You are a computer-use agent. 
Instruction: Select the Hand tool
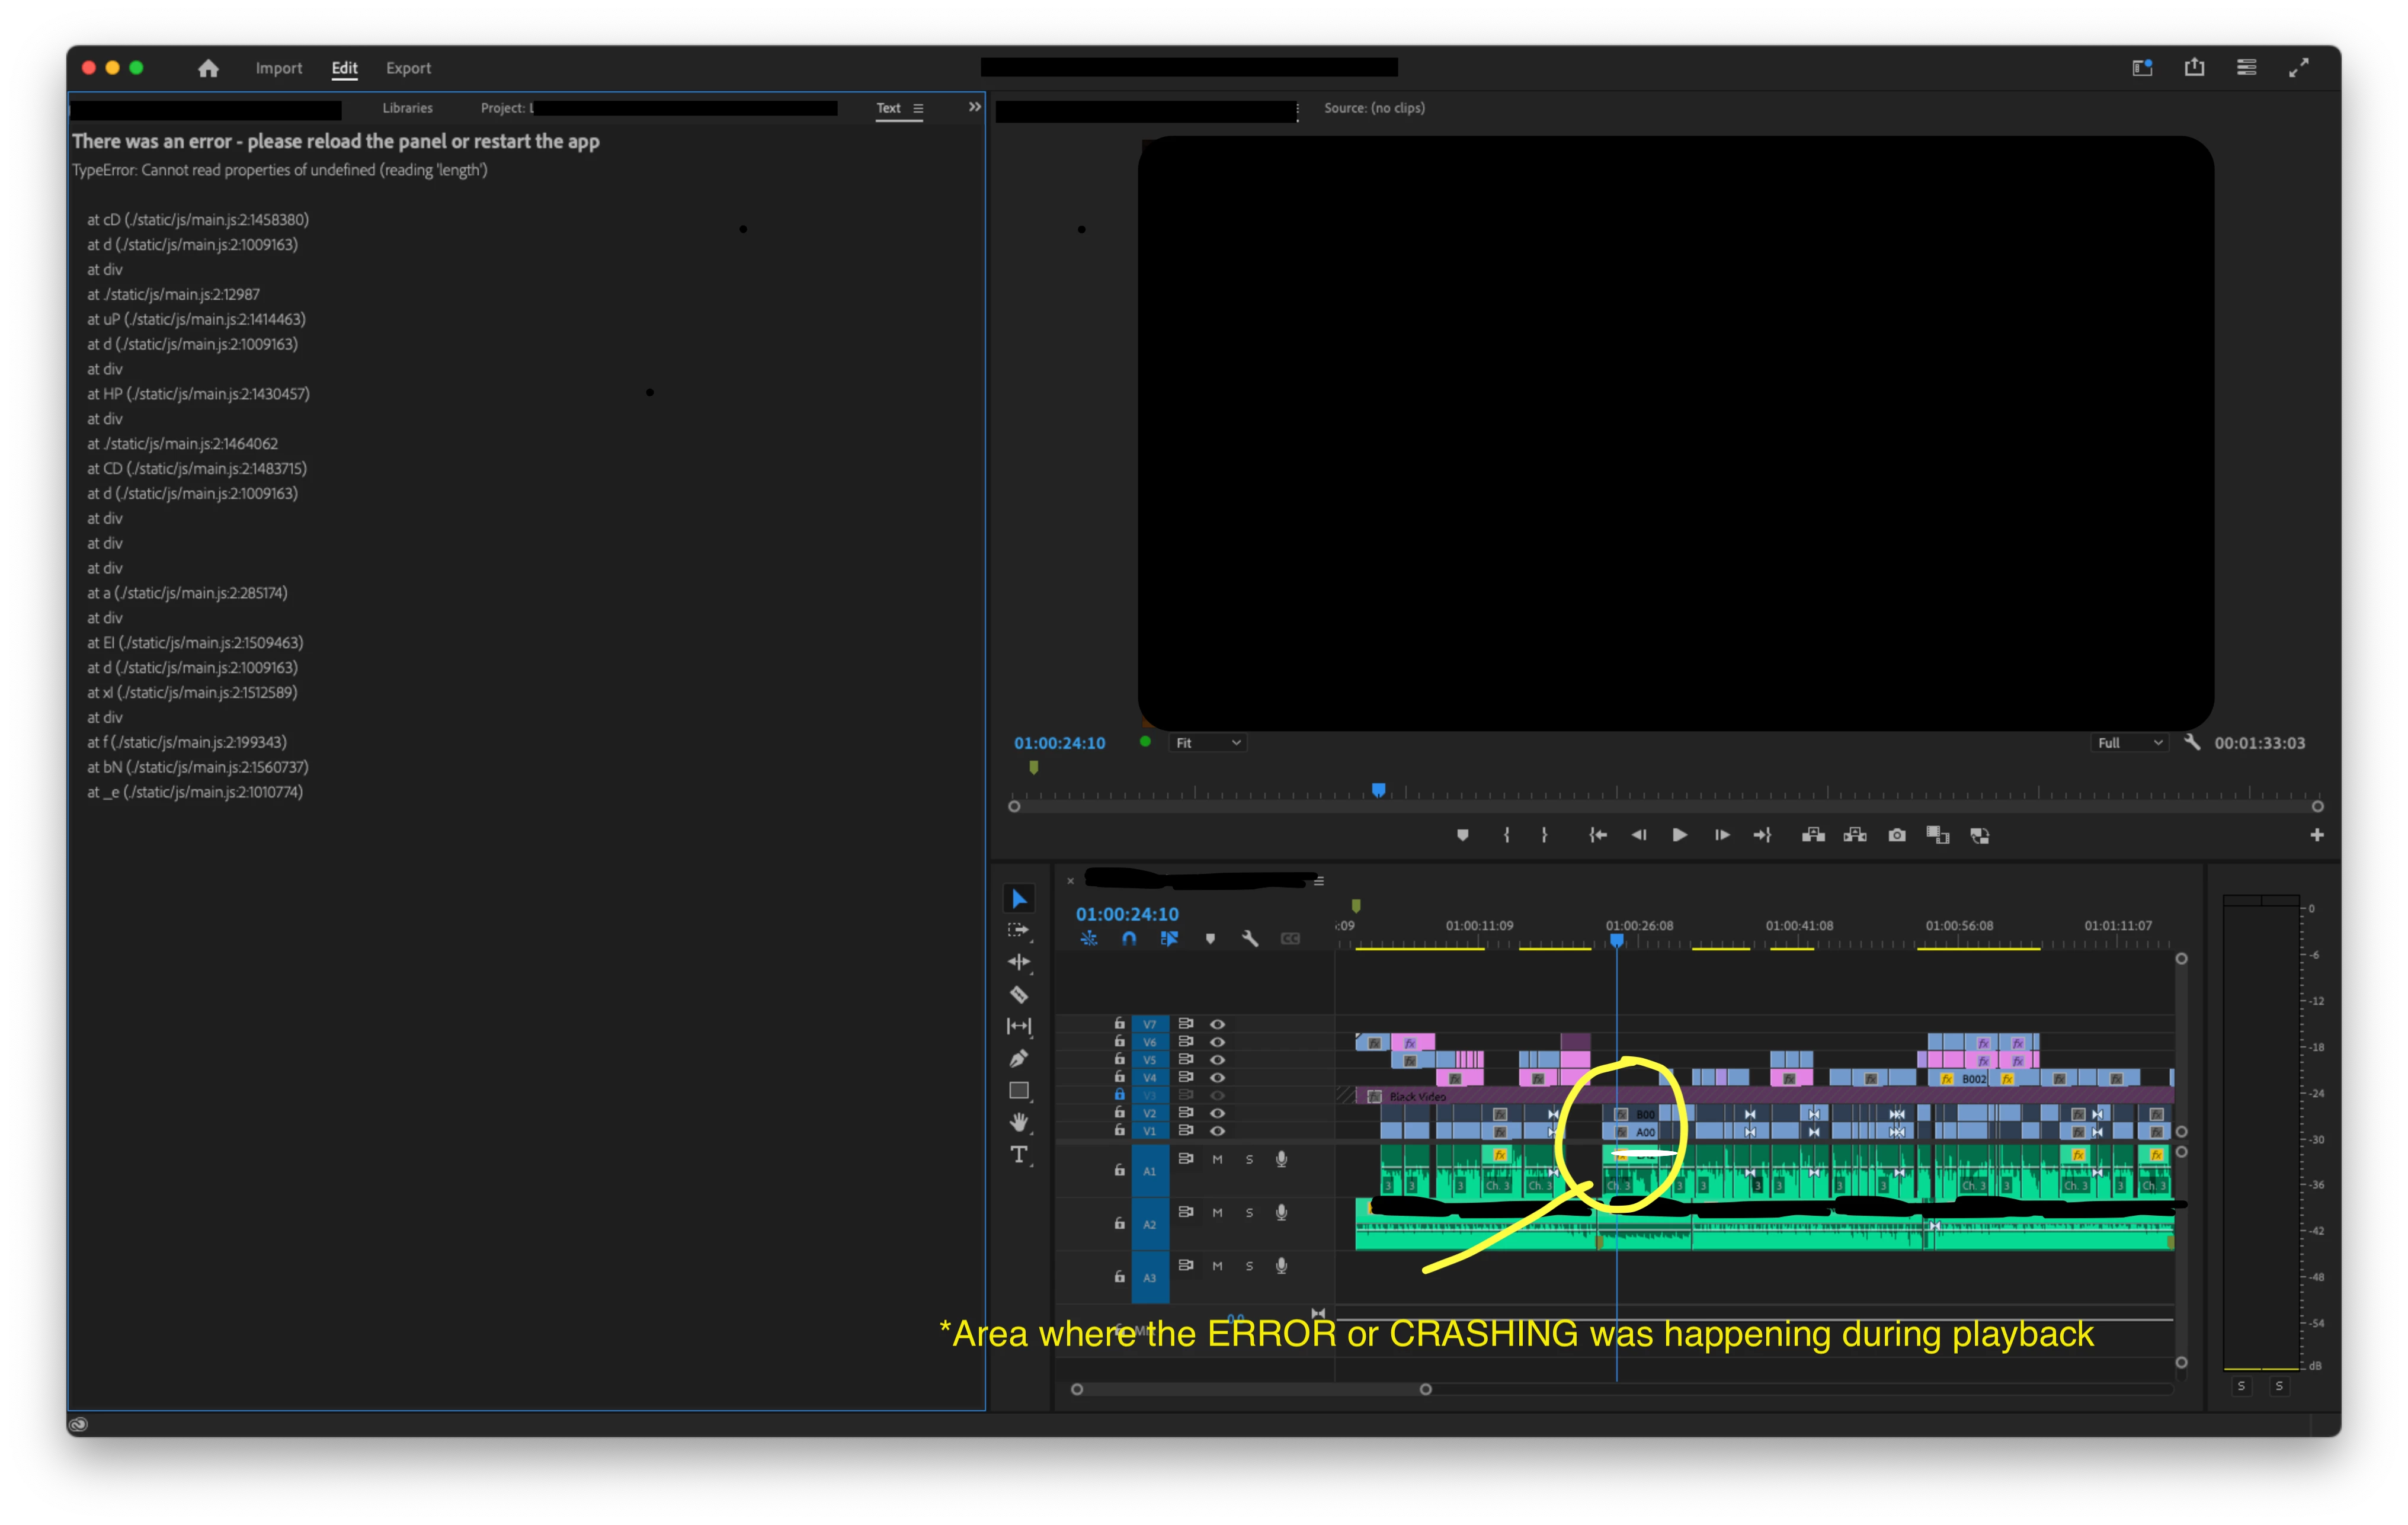tap(1018, 1122)
